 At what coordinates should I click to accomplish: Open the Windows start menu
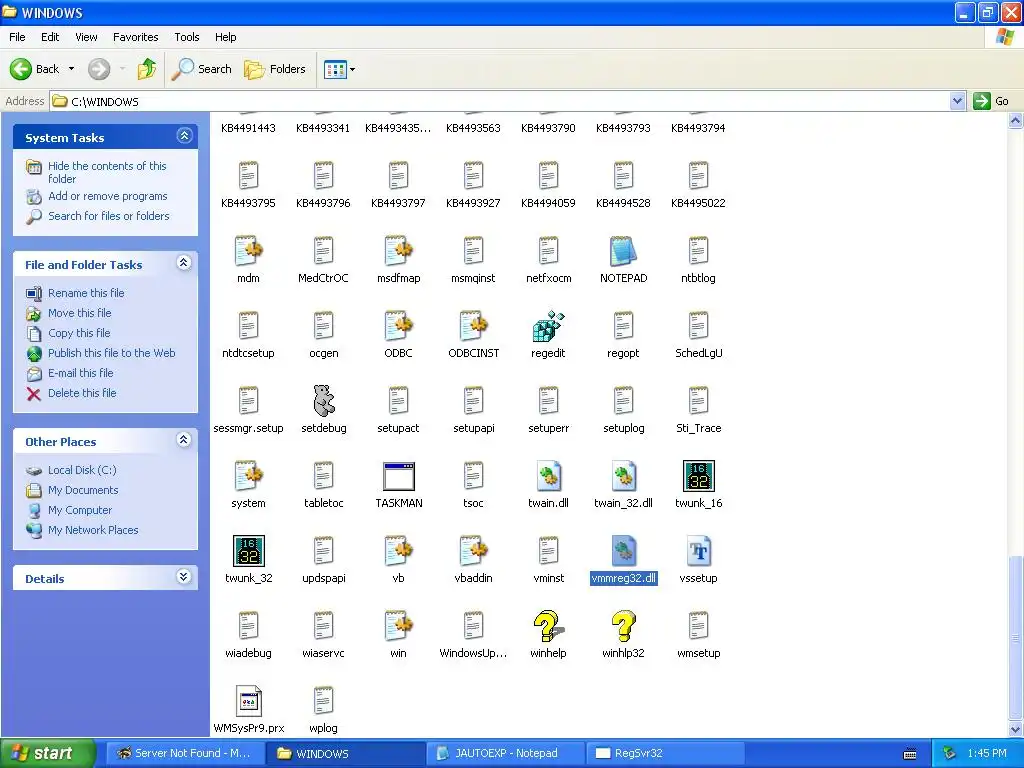[x=47, y=753]
